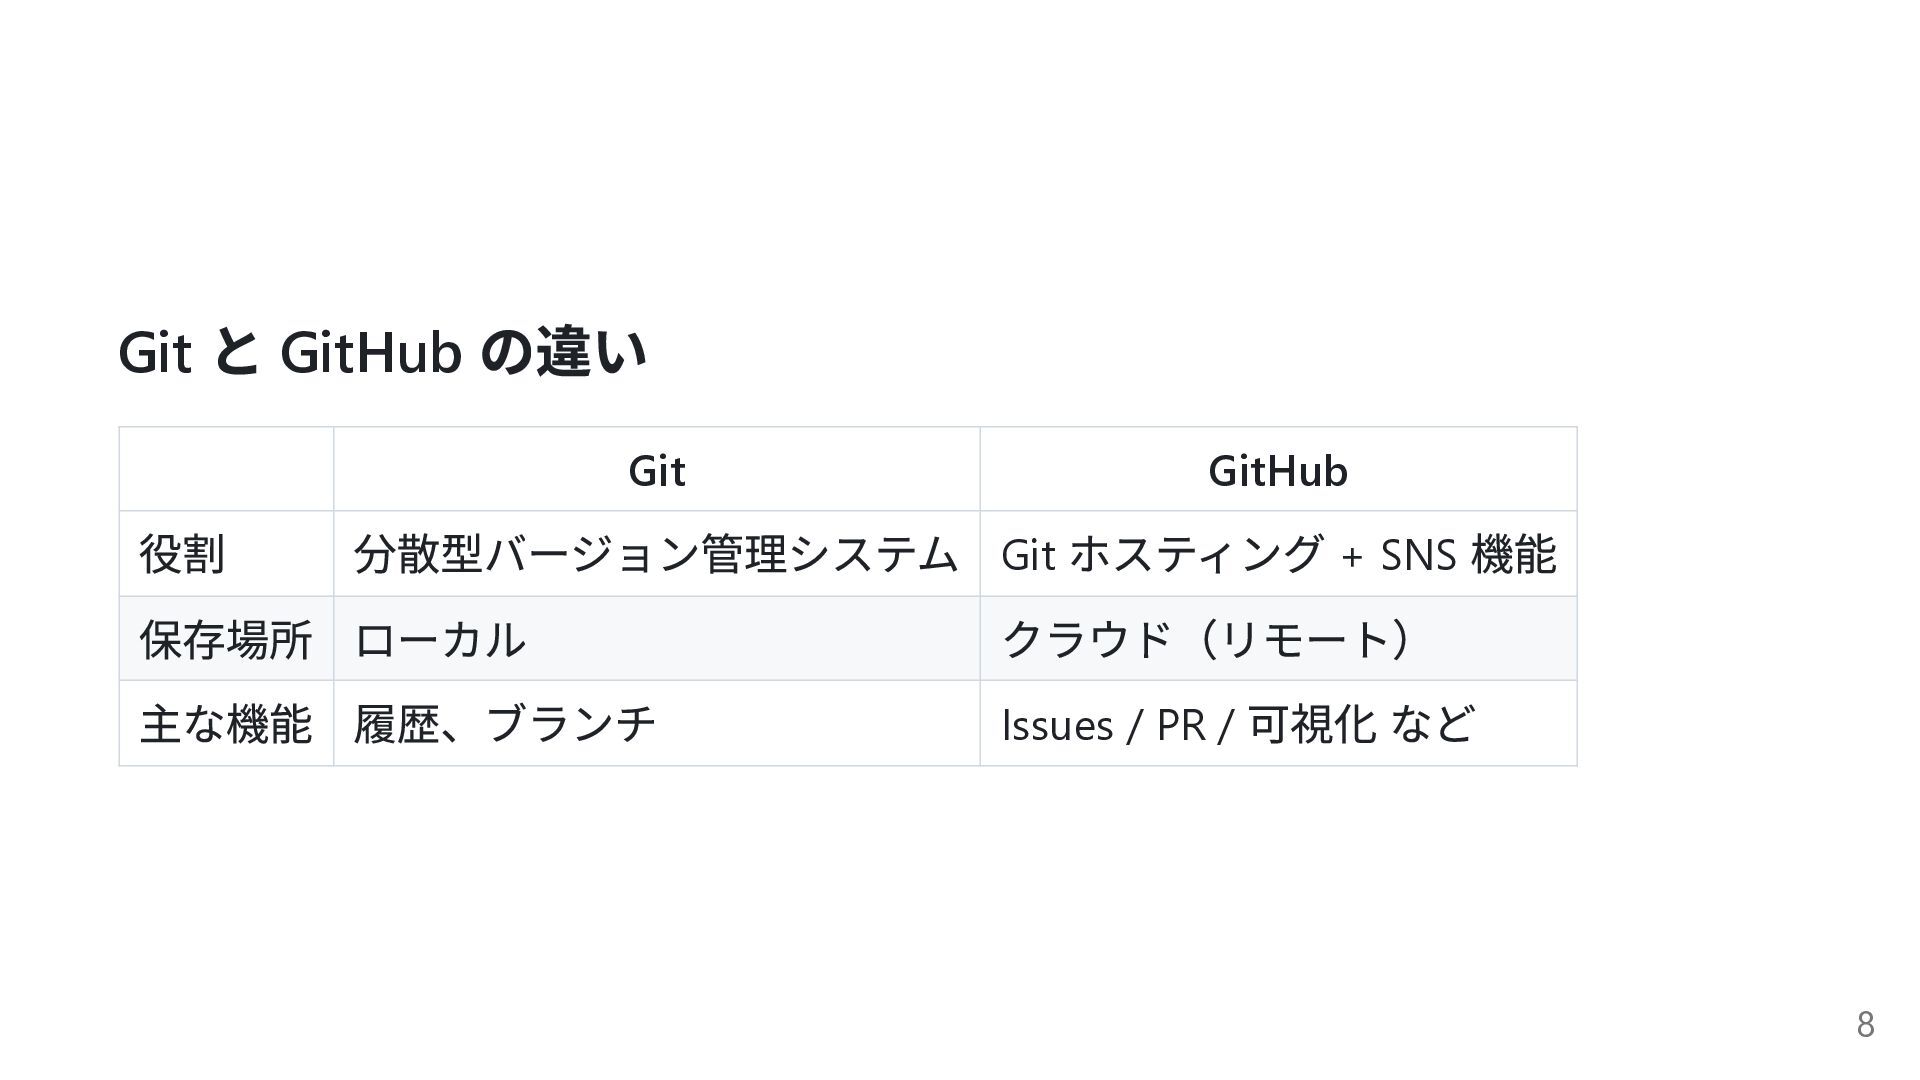Click the slide page number 8
The width and height of the screenshot is (1920, 1080).
pyautogui.click(x=1865, y=1024)
